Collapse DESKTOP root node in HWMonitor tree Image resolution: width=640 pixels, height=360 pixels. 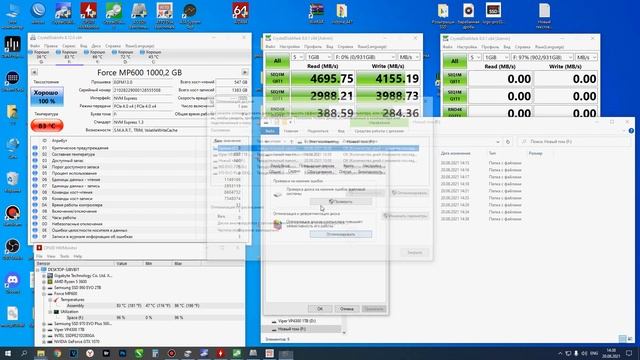pos(38,270)
